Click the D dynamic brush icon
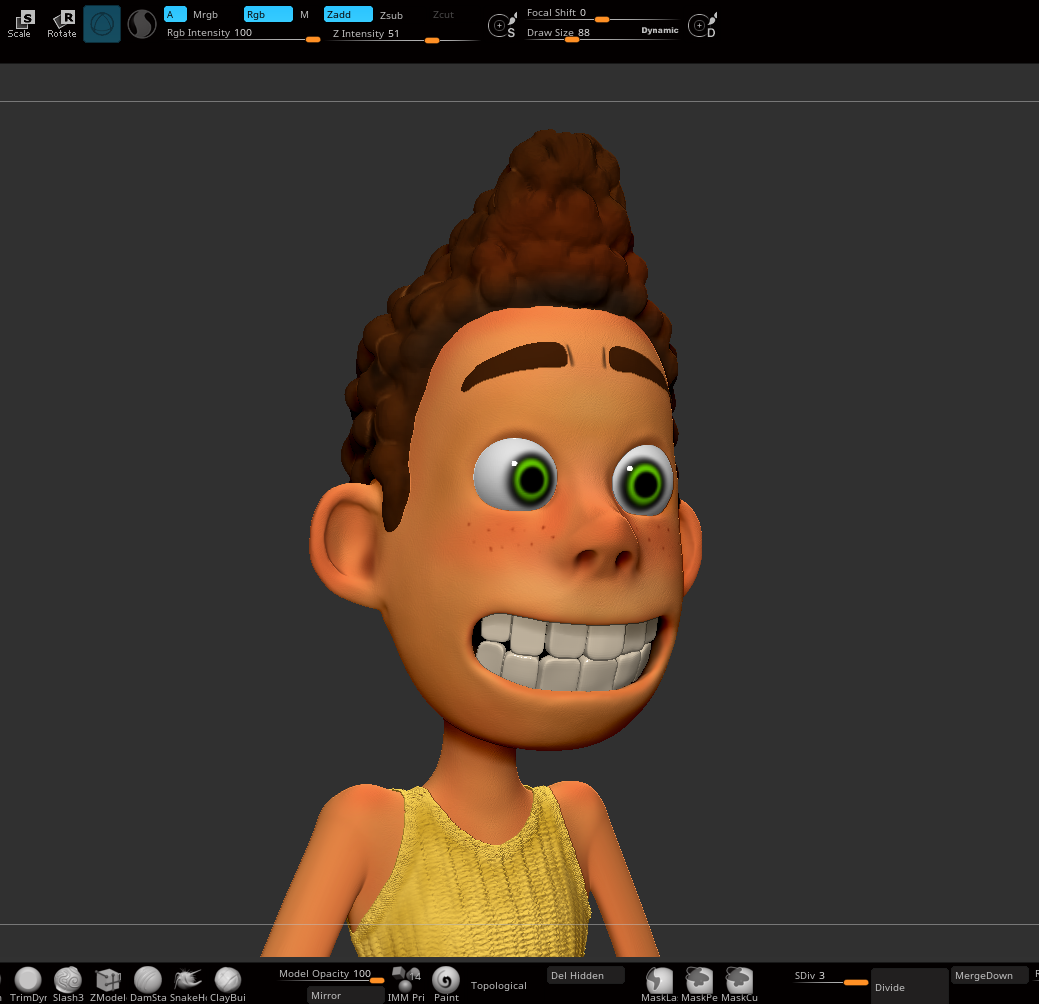 coord(702,25)
